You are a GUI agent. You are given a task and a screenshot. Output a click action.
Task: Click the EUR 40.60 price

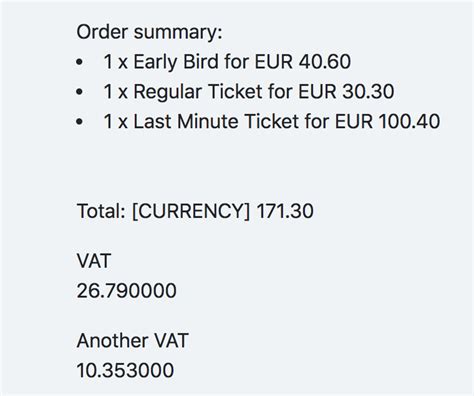tap(303, 62)
